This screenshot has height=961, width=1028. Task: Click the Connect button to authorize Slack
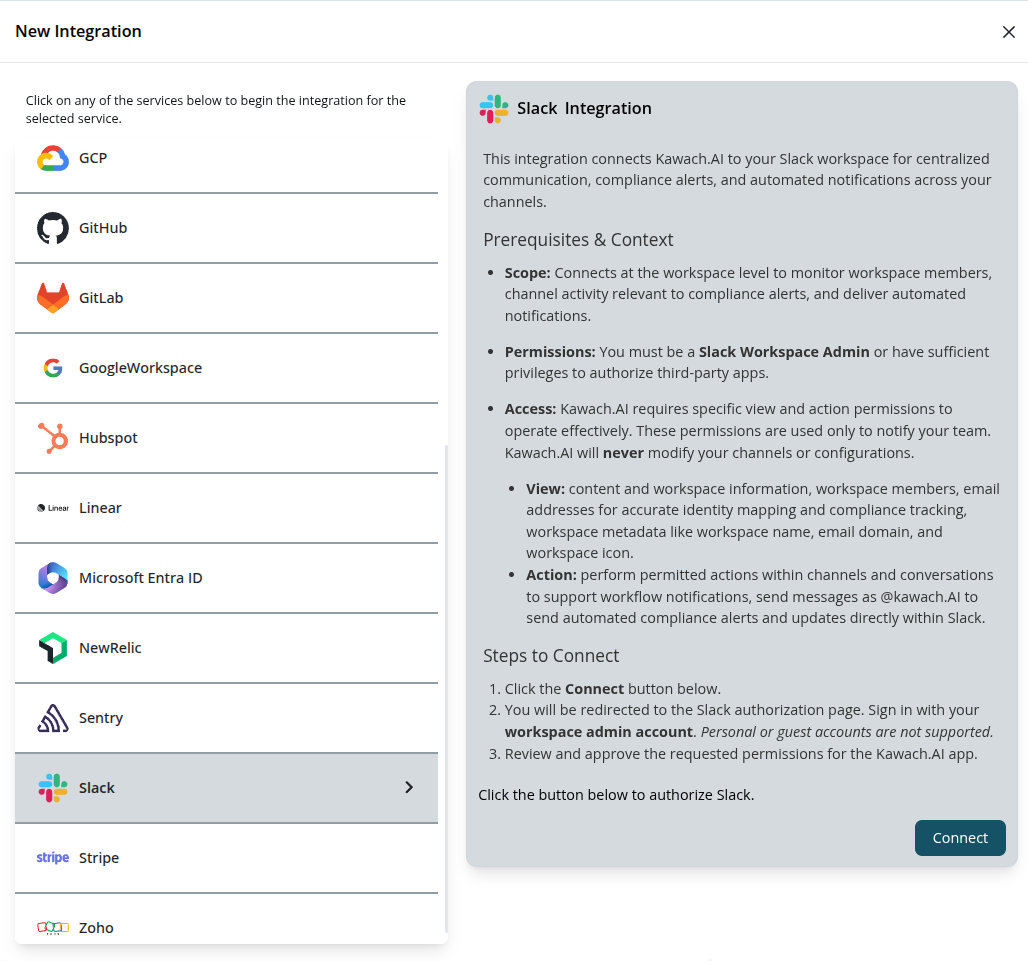click(959, 838)
